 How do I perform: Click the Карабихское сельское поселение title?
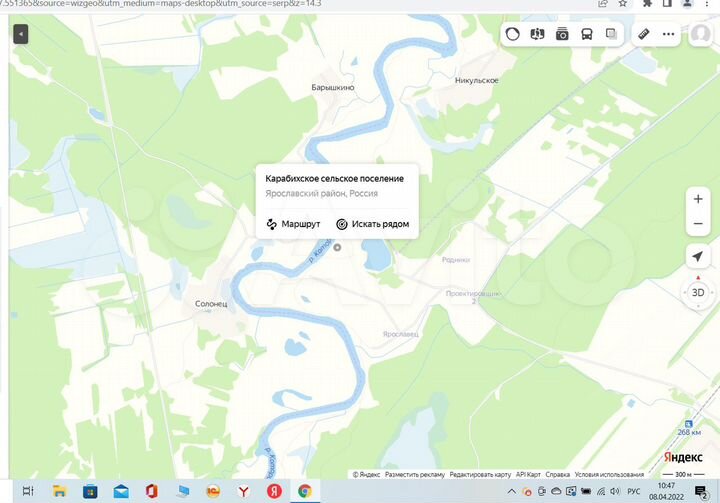click(x=334, y=179)
